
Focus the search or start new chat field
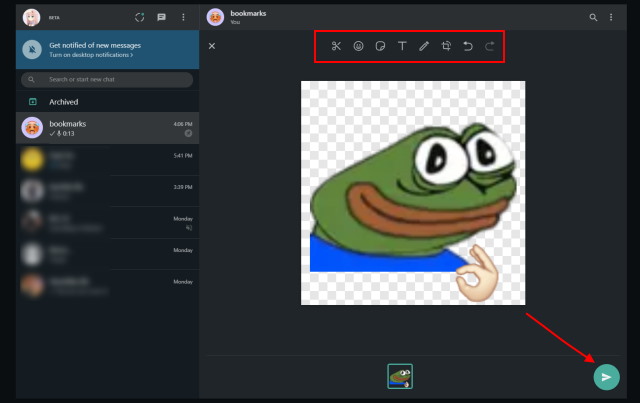[107, 80]
